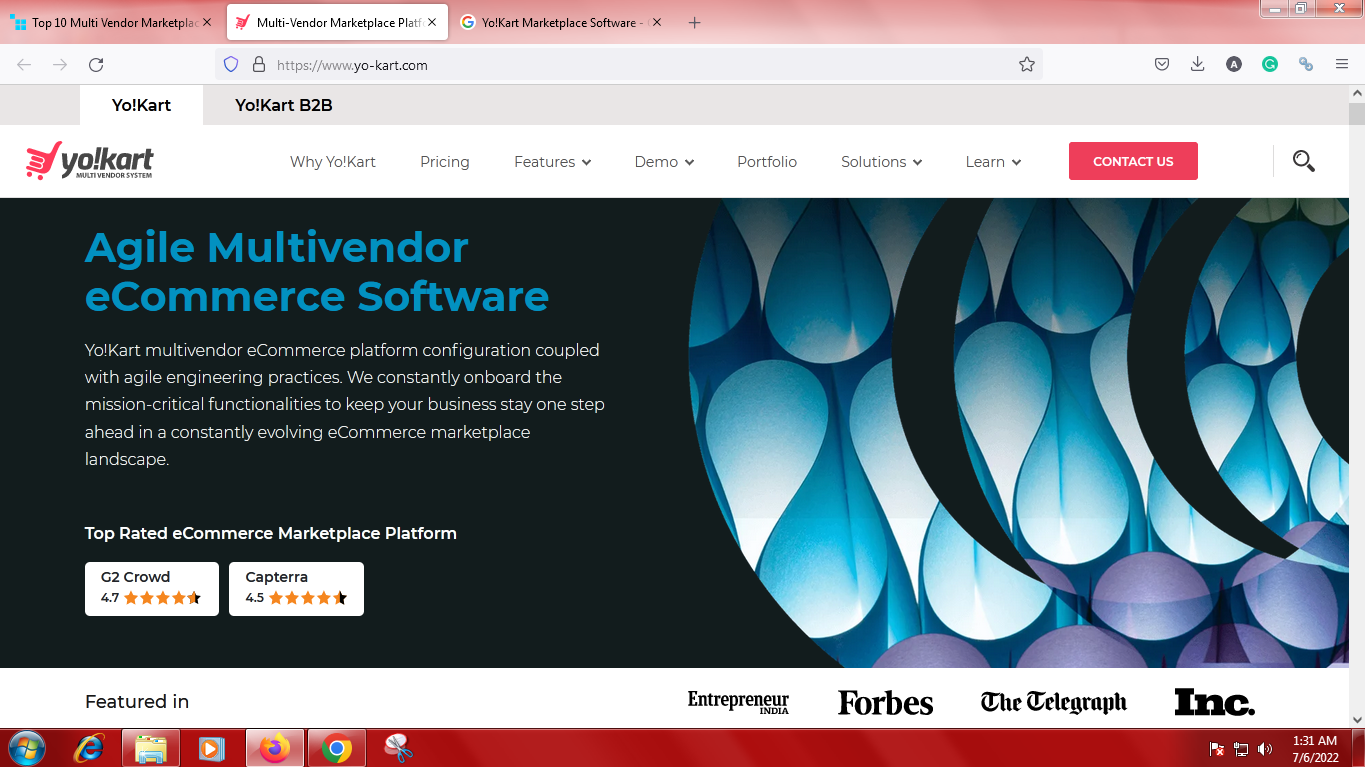Image resolution: width=1365 pixels, height=767 pixels.
Task: Click the Entrepreneur India logo
Action: [738, 702]
